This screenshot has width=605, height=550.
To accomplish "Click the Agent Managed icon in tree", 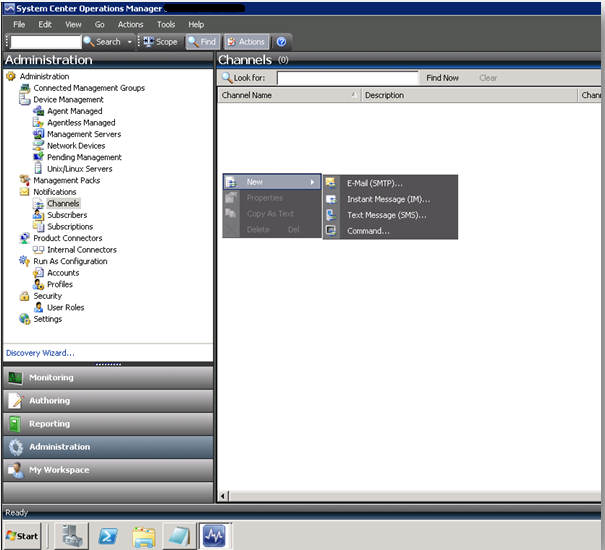I will [x=38, y=111].
